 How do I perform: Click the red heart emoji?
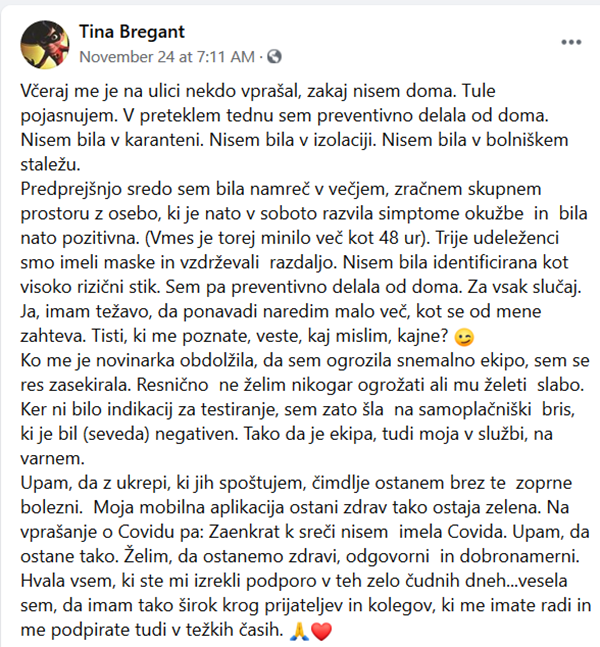click(x=321, y=631)
